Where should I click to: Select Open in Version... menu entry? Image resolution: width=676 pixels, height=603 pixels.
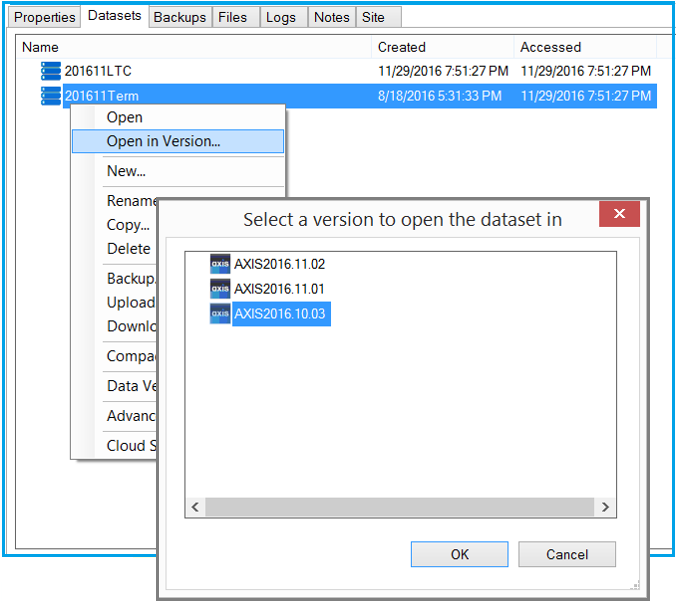(x=178, y=141)
